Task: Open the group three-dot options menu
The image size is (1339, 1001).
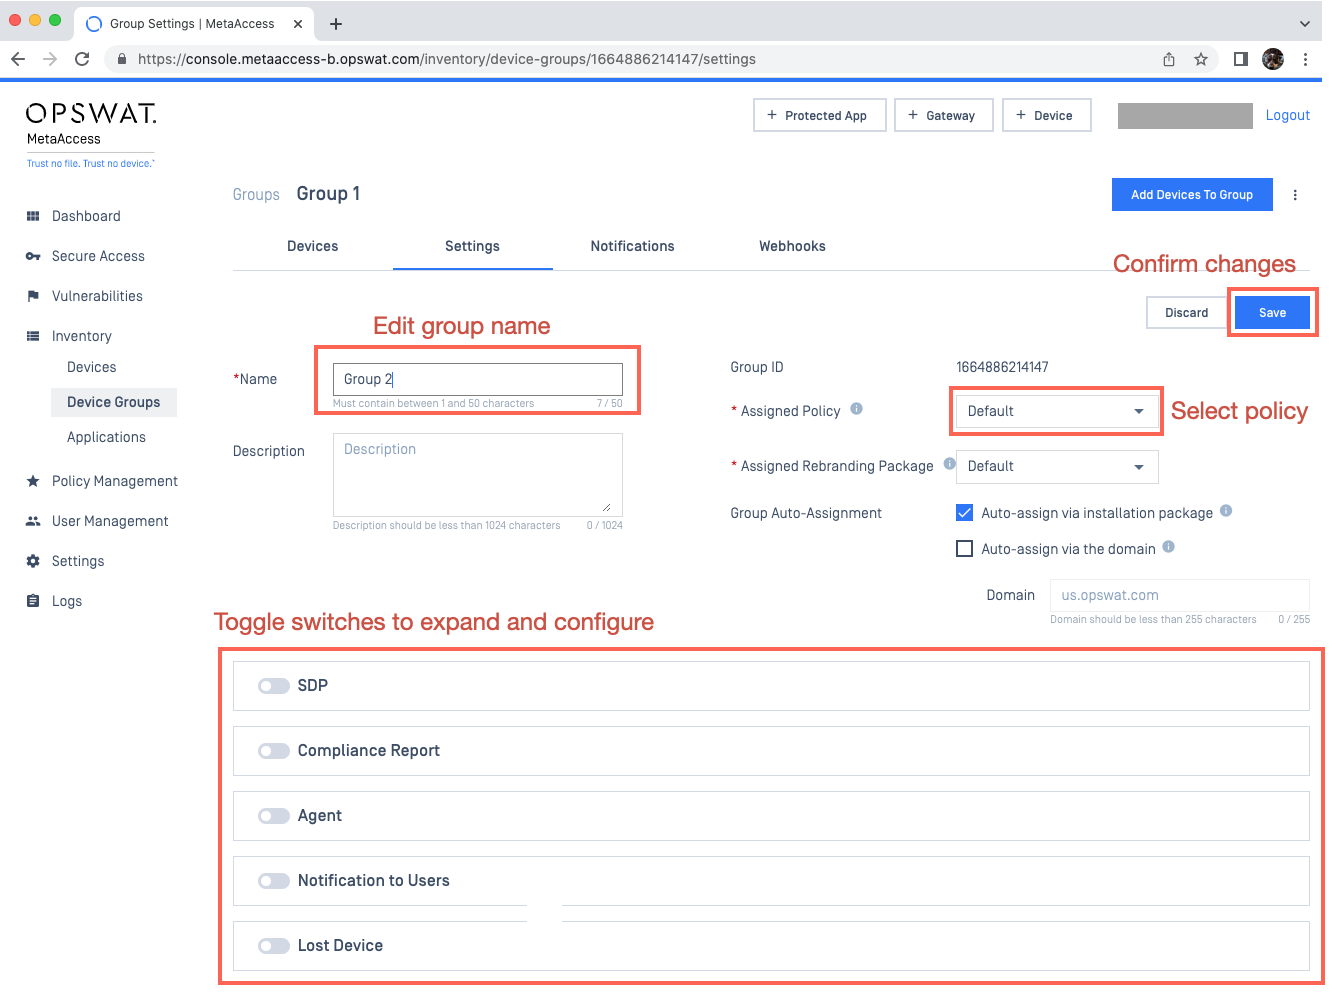Action: point(1295,195)
